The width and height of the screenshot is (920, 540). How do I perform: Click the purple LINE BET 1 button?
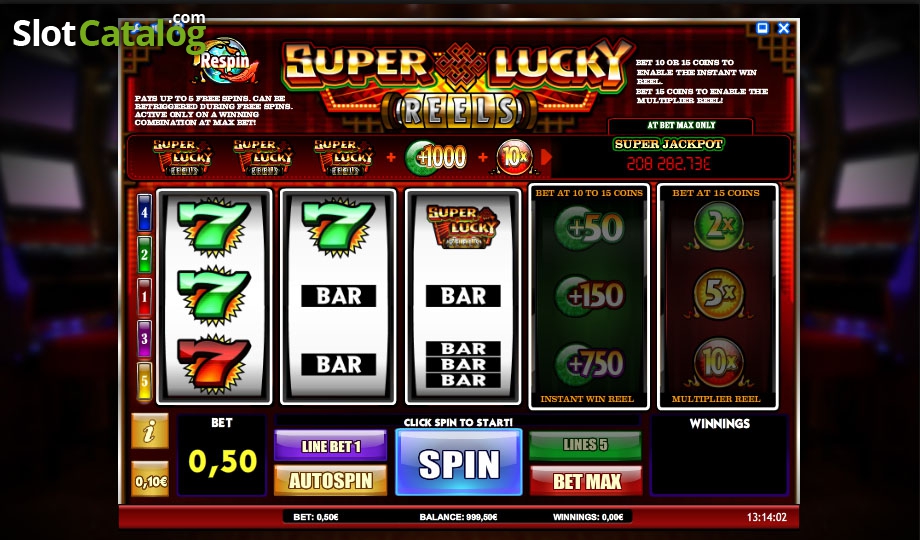click(x=330, y=446)
